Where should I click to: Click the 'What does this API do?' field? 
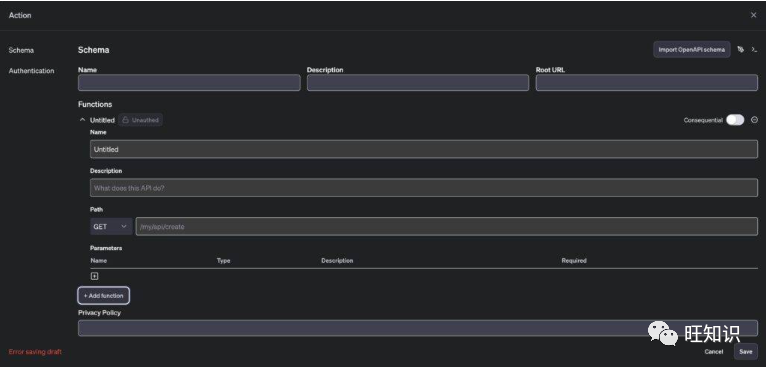coord(424,188)
